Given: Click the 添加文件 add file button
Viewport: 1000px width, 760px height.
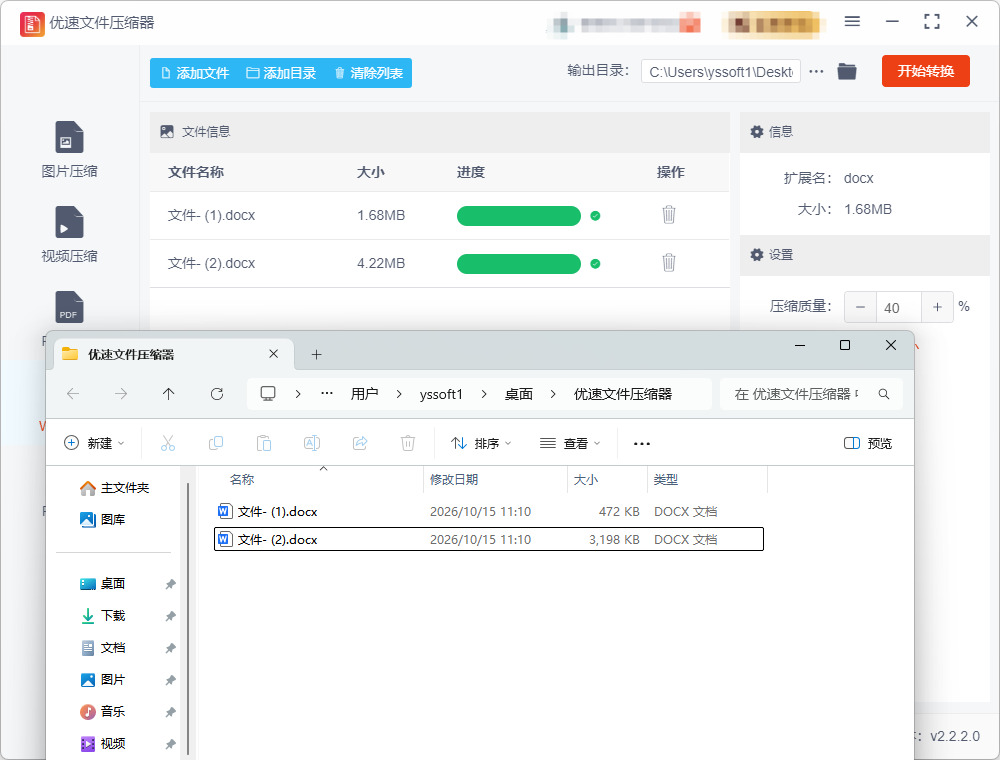Looking at the screenshot, I should tap(195, 73).
